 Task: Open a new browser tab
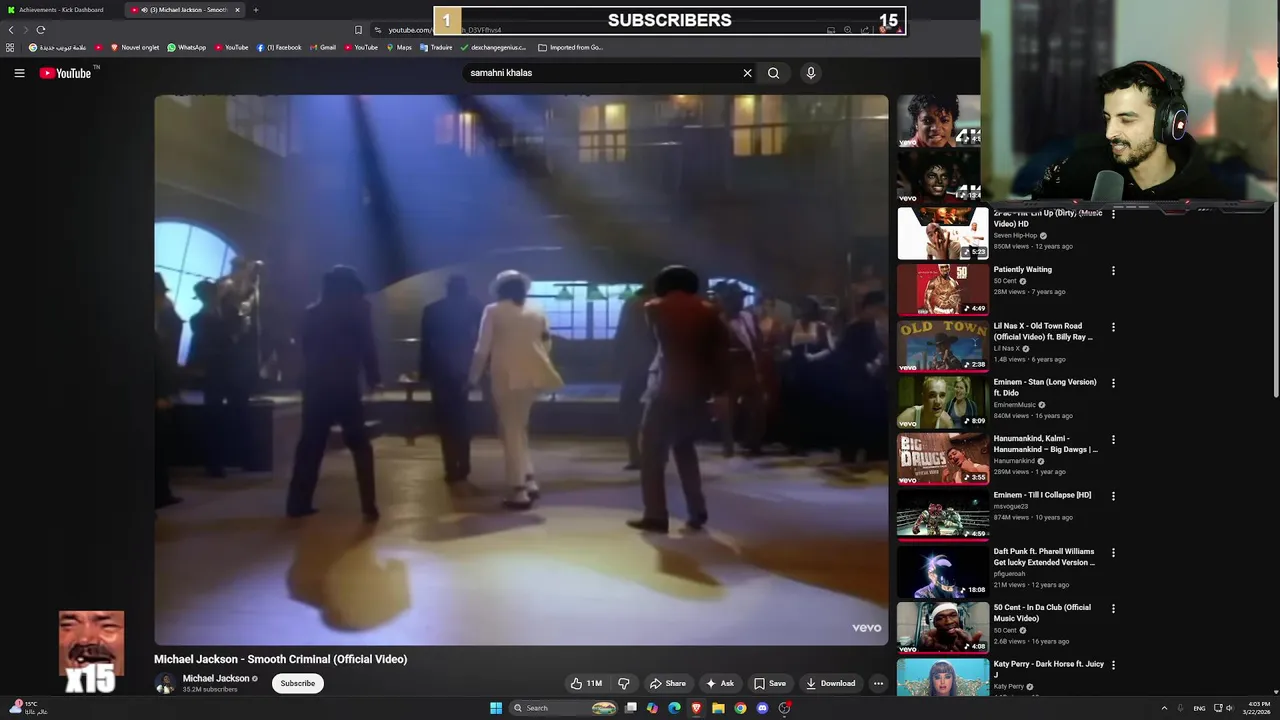[x=256, y=10]
